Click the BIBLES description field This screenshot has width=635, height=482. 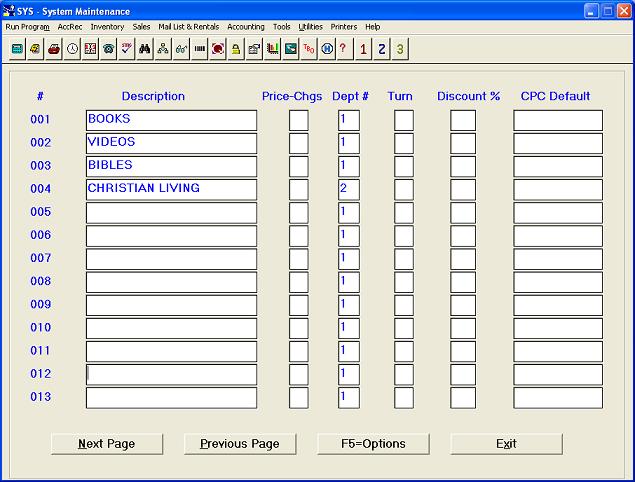(x=171, y=166)
